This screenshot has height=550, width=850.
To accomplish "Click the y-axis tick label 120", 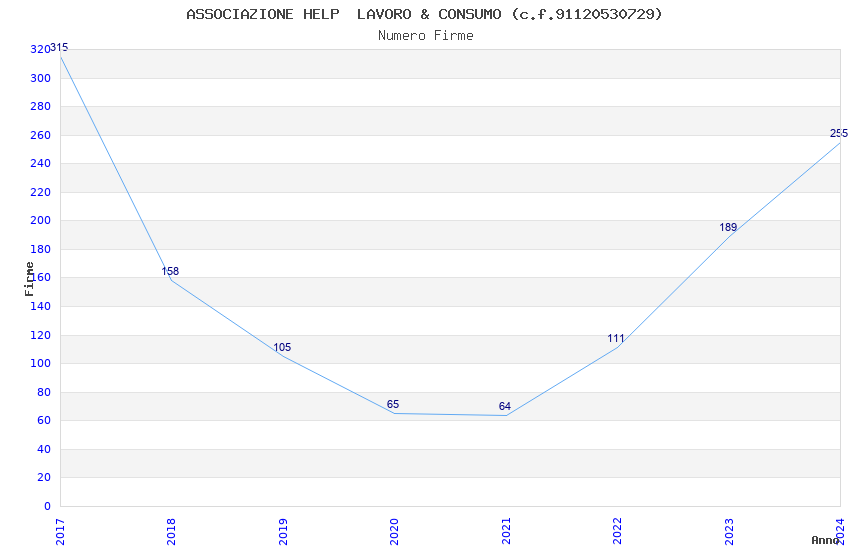I will pos(40,335).
